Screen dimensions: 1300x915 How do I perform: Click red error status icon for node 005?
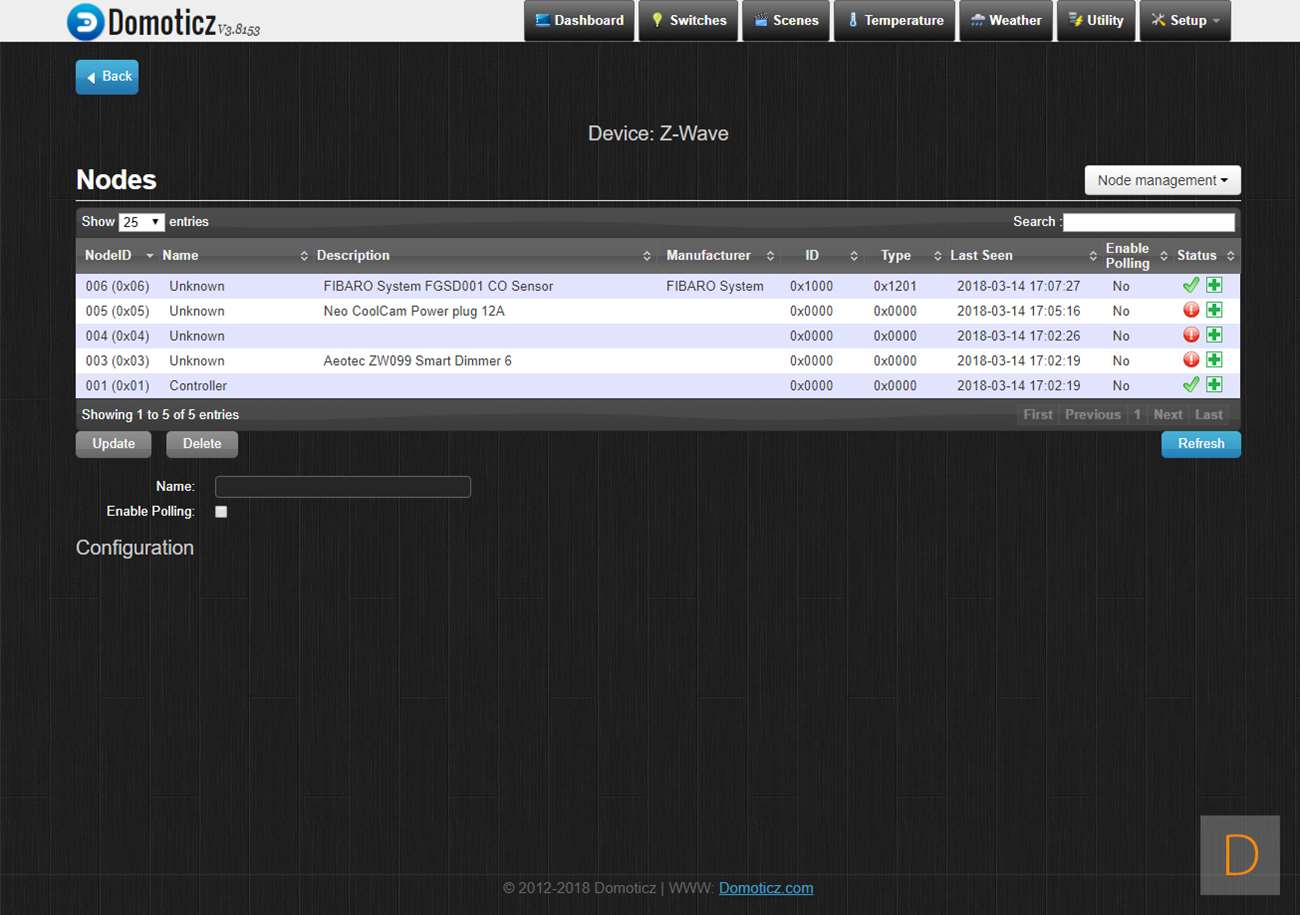point(1190,310)
